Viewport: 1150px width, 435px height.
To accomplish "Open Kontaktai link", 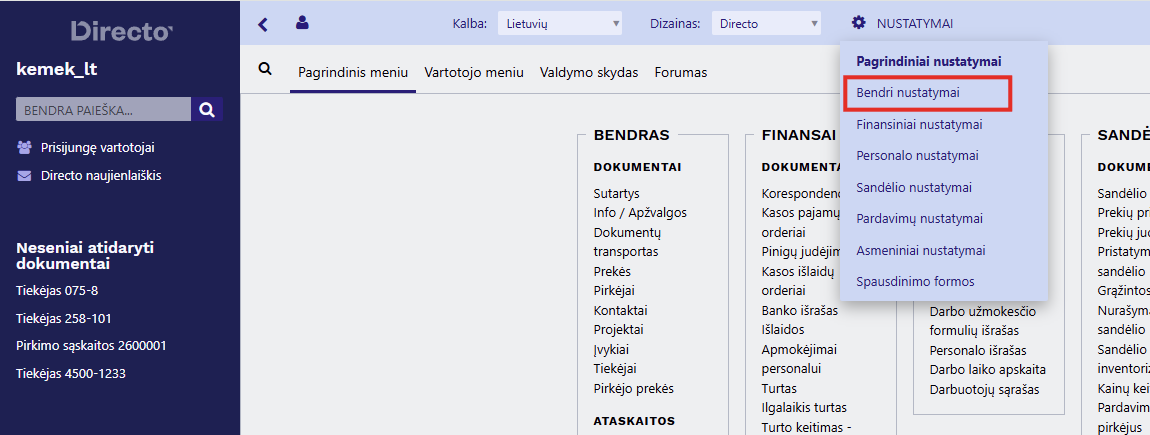I will click(x=620, y=310).
